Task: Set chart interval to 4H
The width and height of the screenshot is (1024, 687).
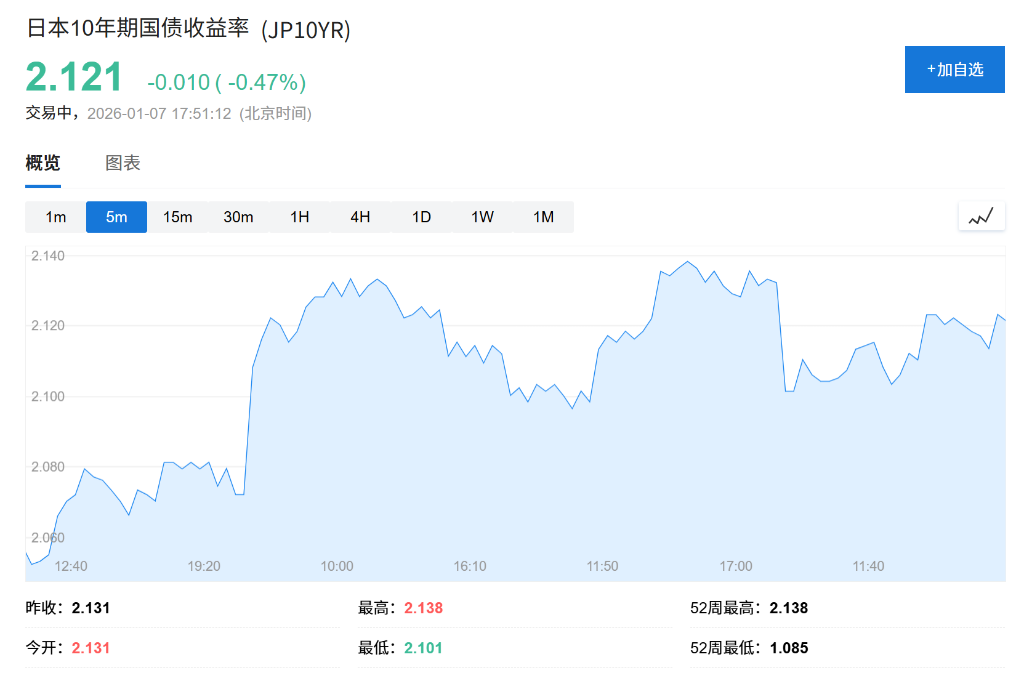Action: [x=360, y=217]
